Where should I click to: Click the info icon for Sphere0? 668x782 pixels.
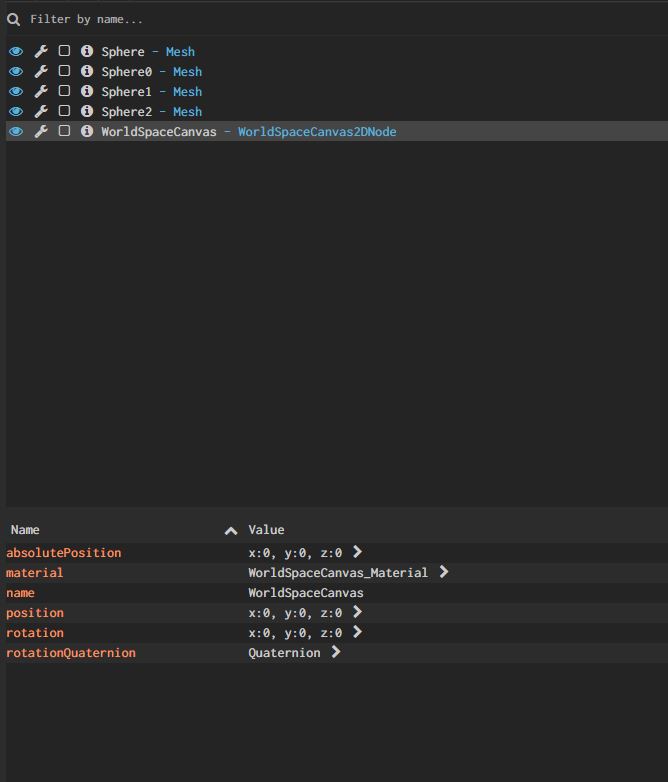pos(87,71)
